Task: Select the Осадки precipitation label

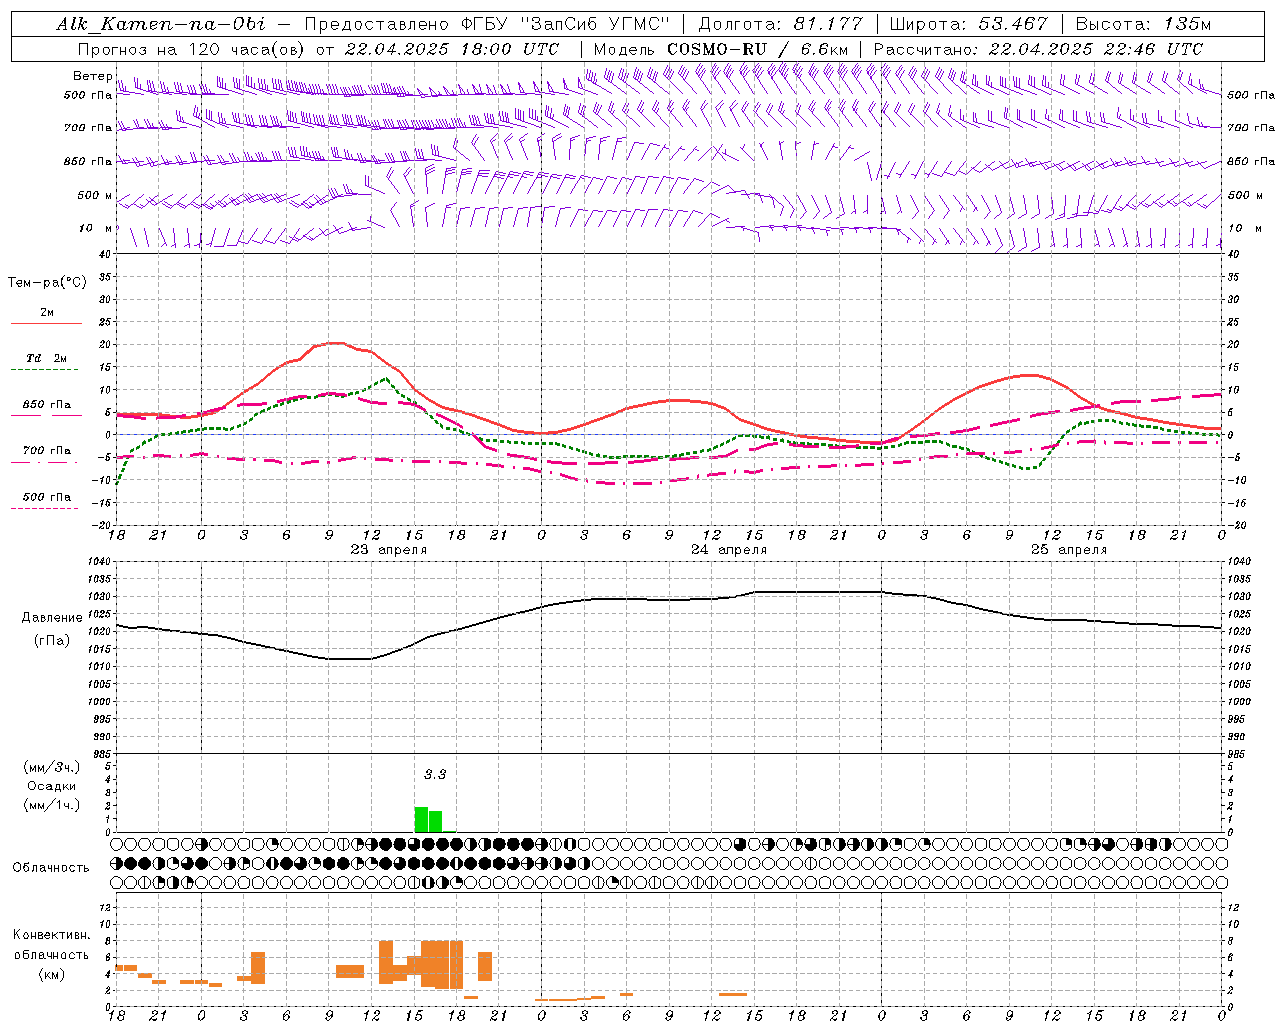Action: coord(52,787)
